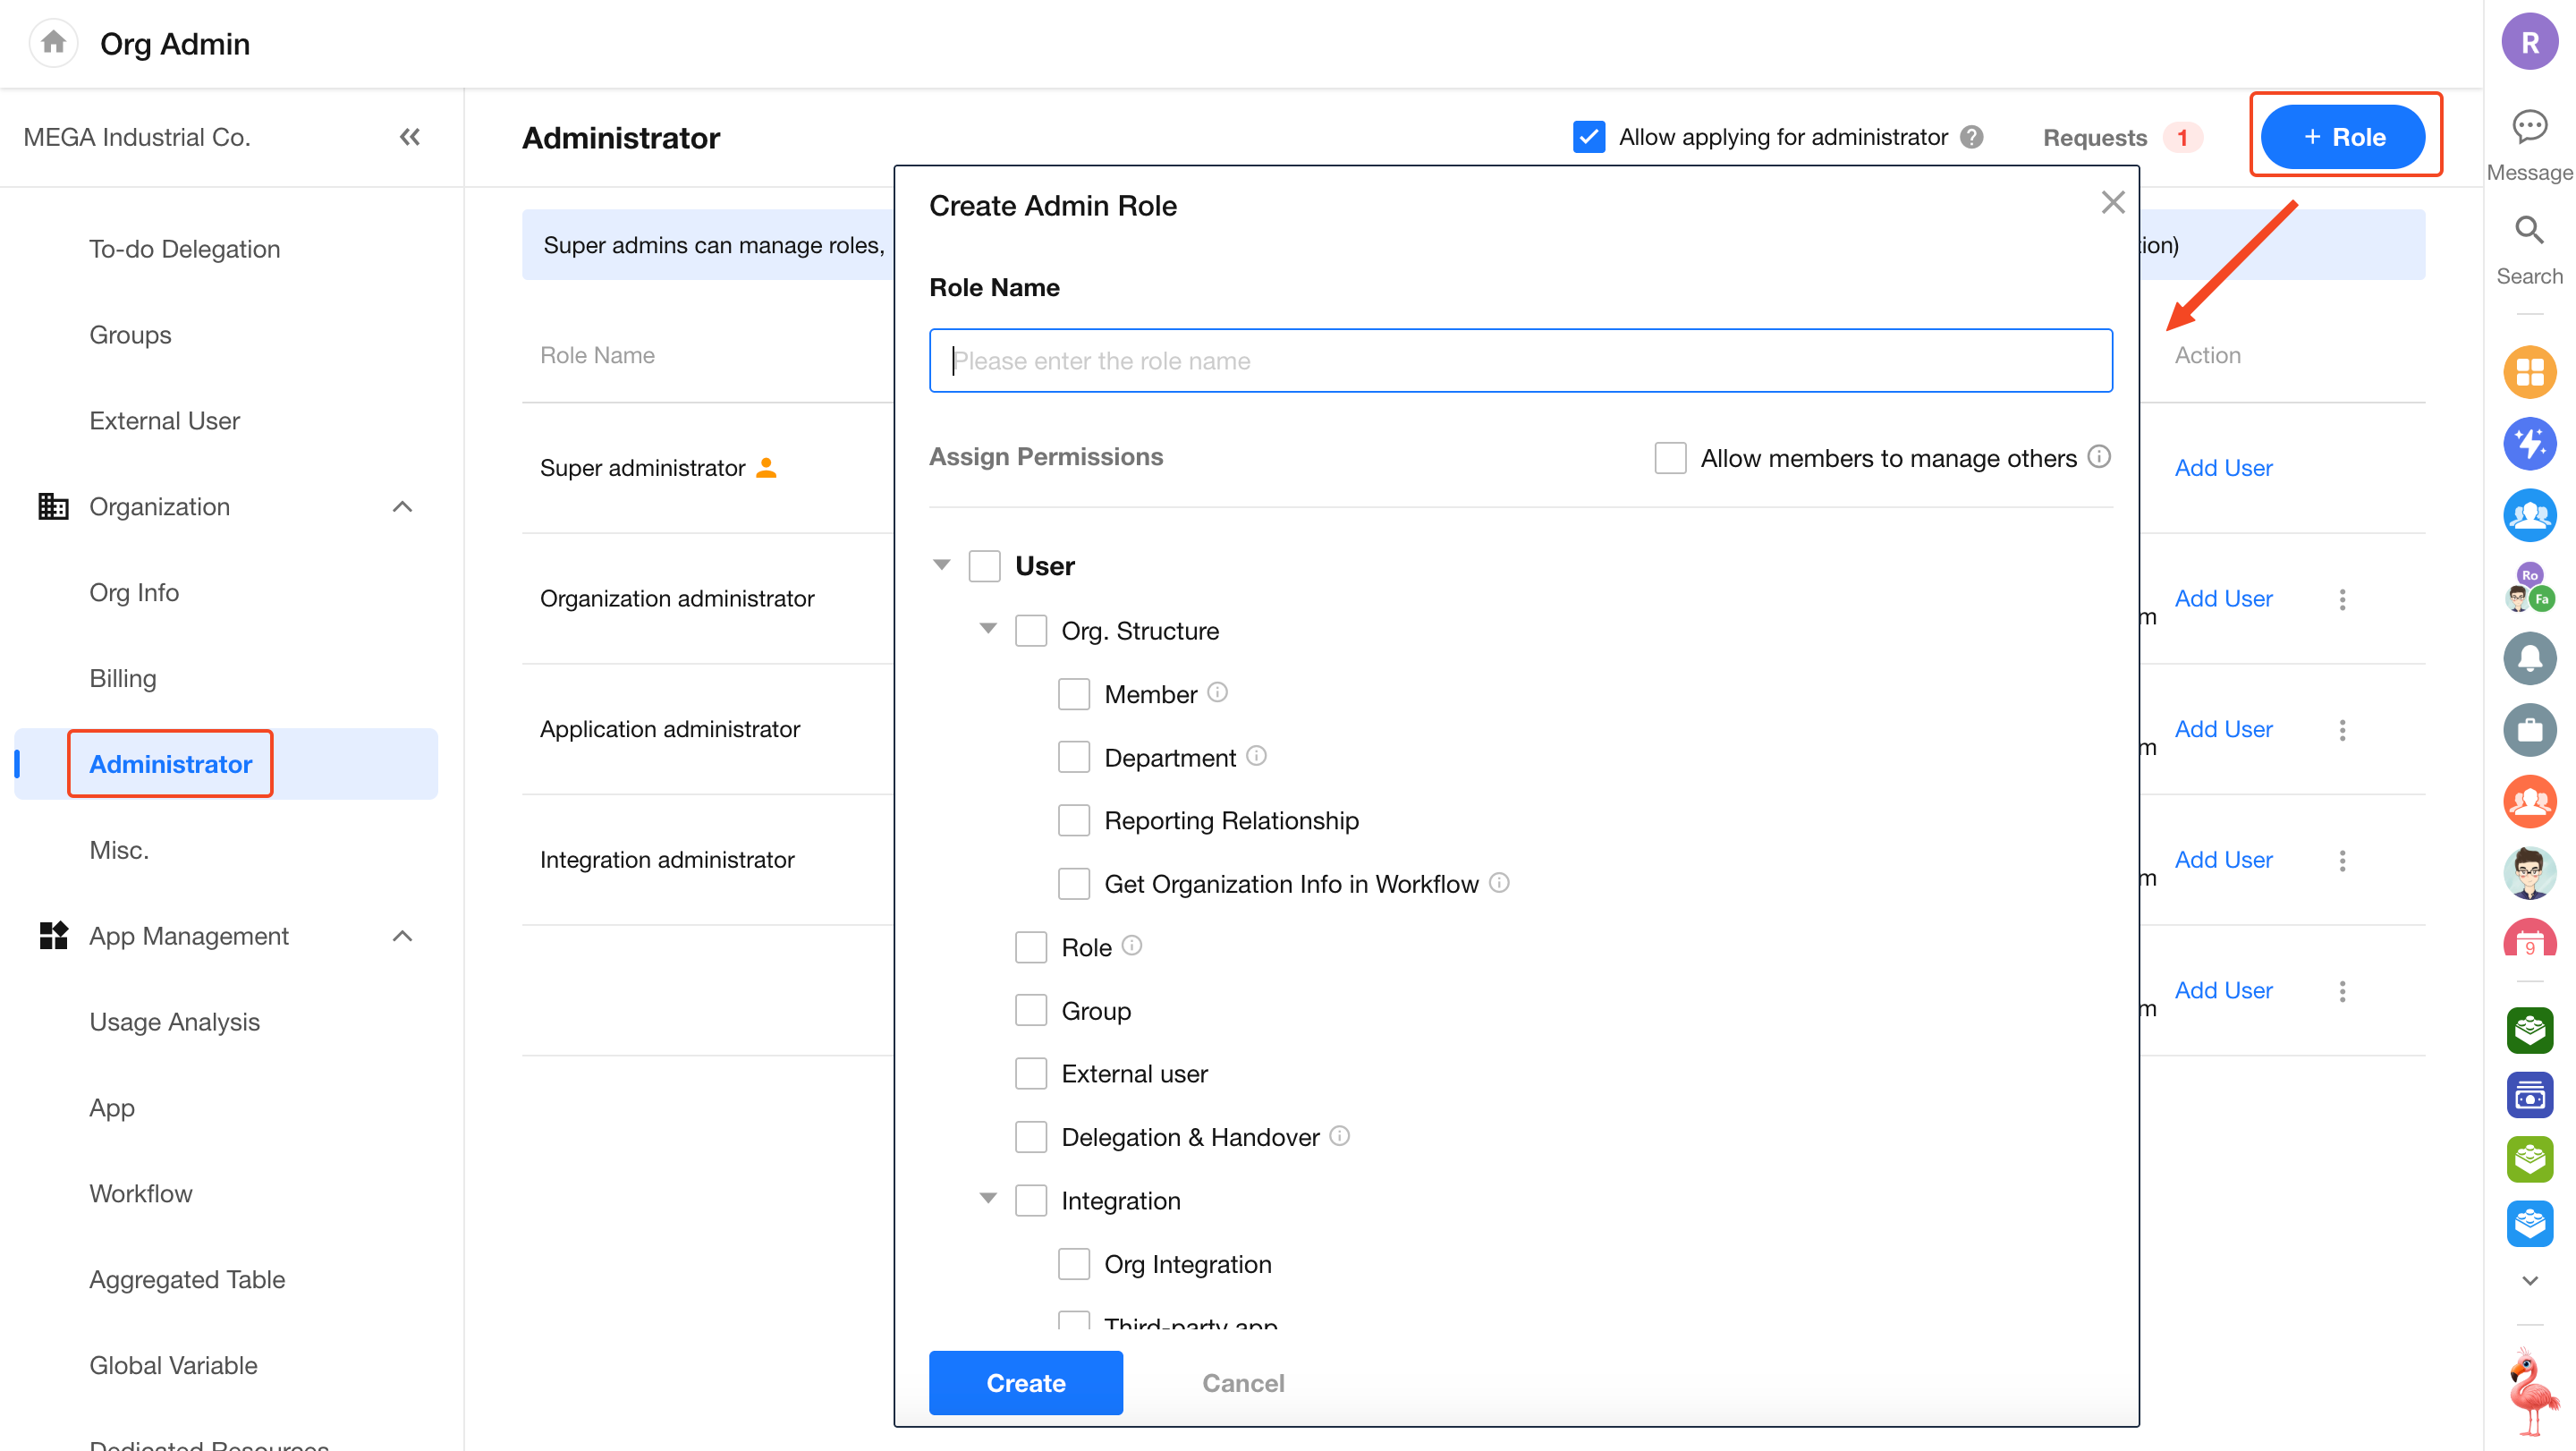Open three-dot menu for Organization administrator

click(x=2342, y=599)
